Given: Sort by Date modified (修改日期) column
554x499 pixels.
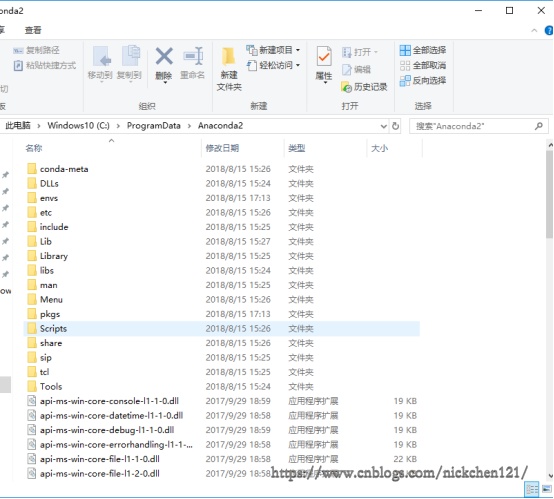Looking at the screenshot, I should click(x=222, y=148).
